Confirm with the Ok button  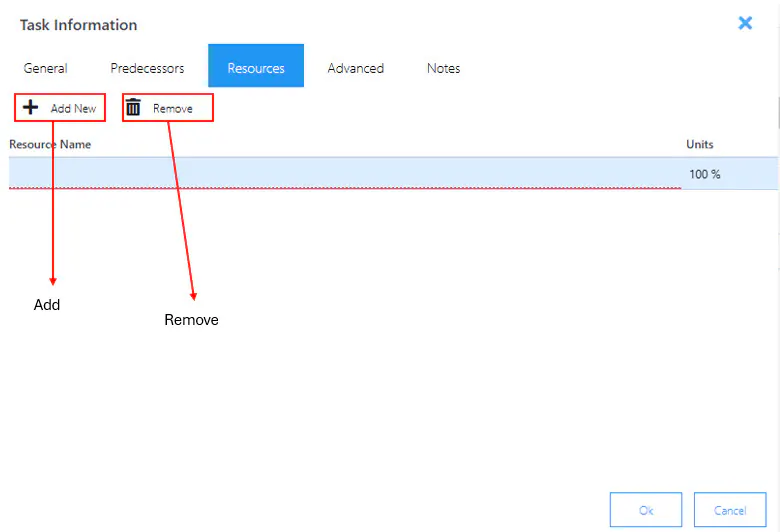point(646,510)
